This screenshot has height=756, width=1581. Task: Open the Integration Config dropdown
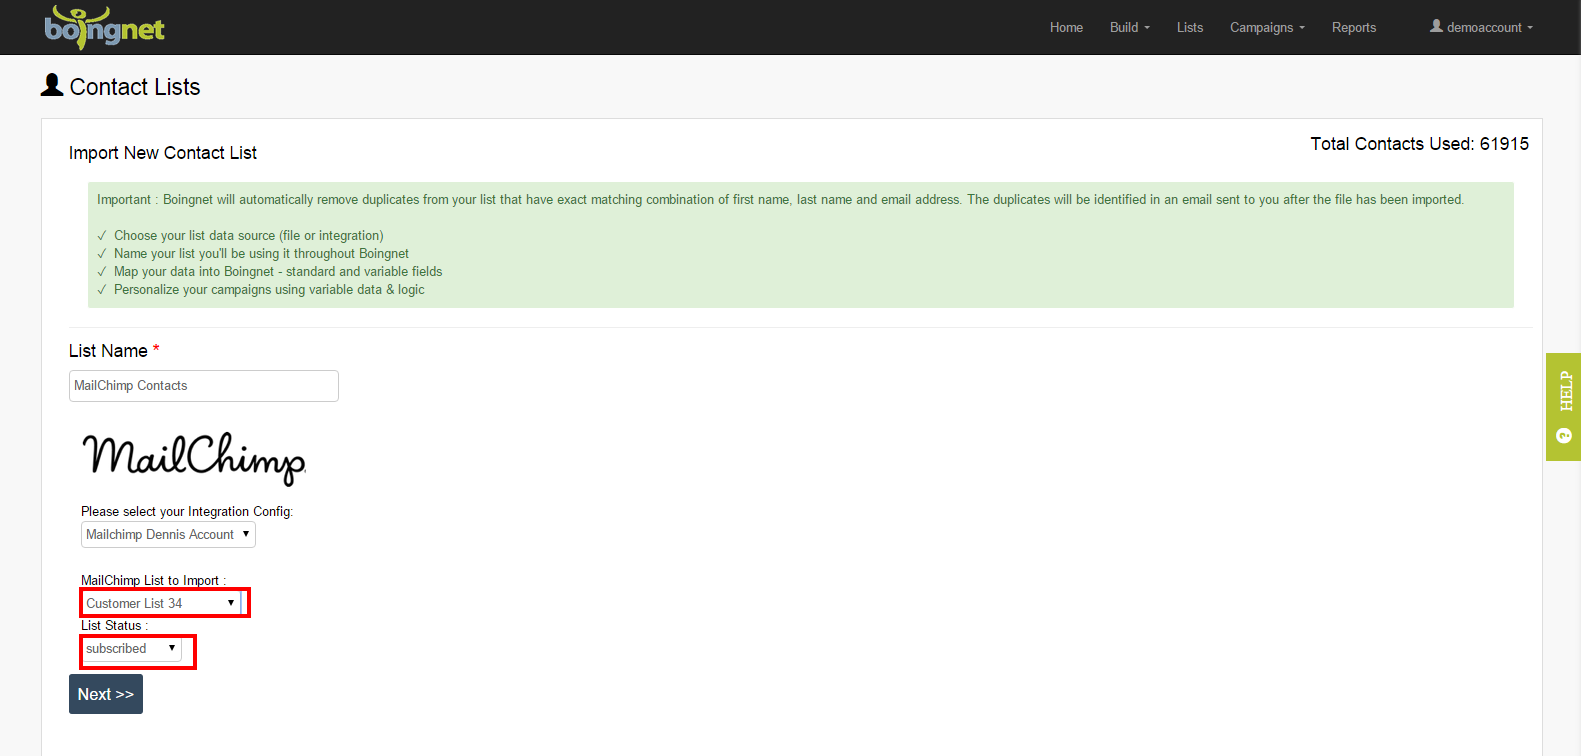click(x=168, y=535)
